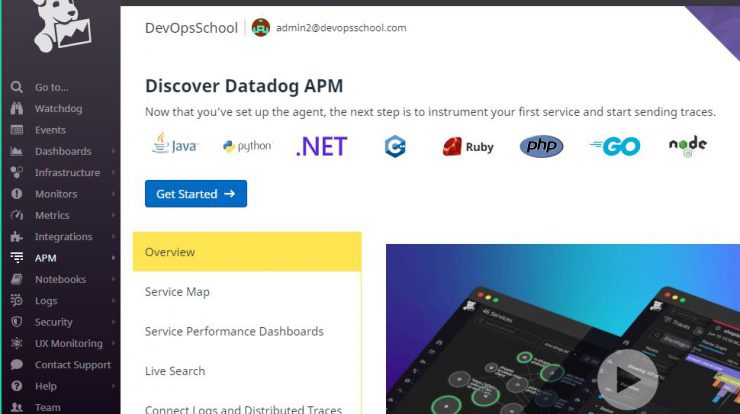Open Go to search magnifier icon
Viewport: 740px width, 414px height.
point(17,87)
